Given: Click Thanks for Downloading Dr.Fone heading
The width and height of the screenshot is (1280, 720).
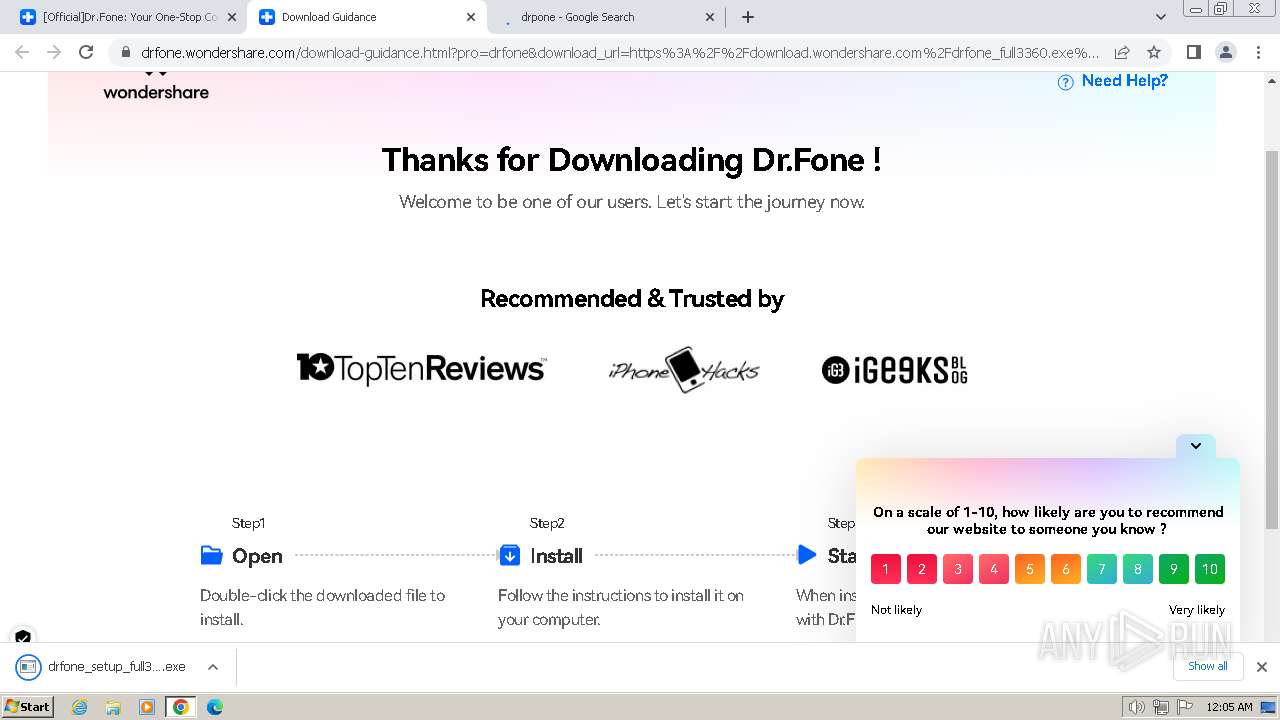Looking at the screenshot, I should tap(632, 160).
